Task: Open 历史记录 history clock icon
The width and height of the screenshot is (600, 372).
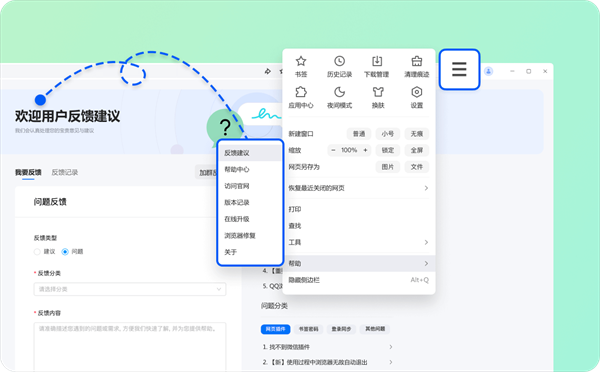Action: coord(339,61)
